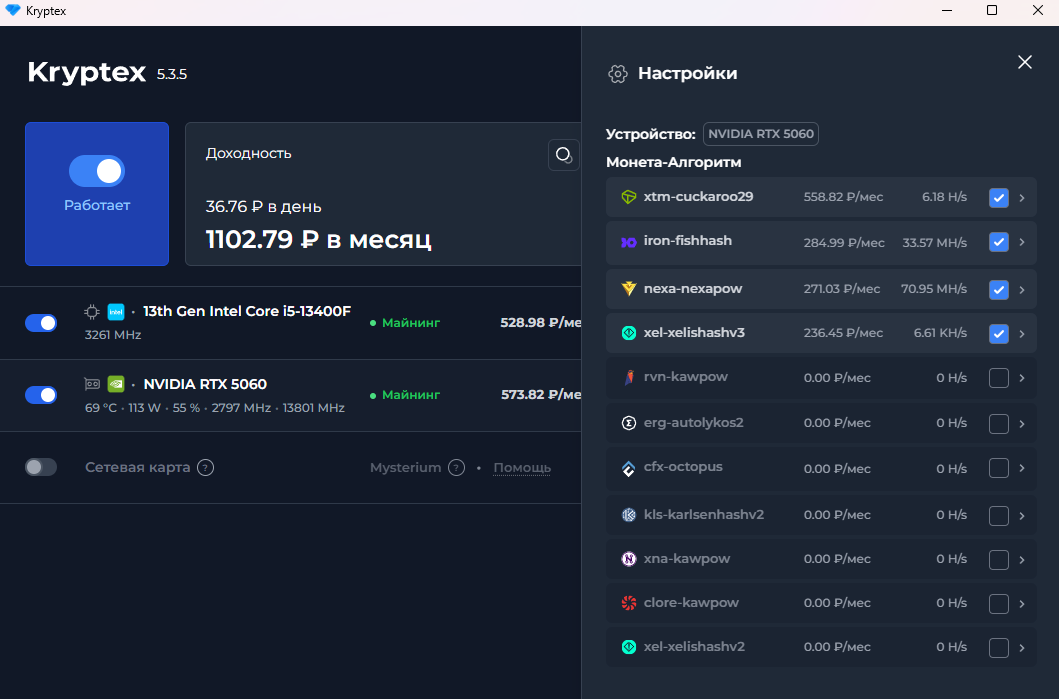Click the rvn-kawpow raven icon
The image size is (1059, 699).
tap(629, 378)
